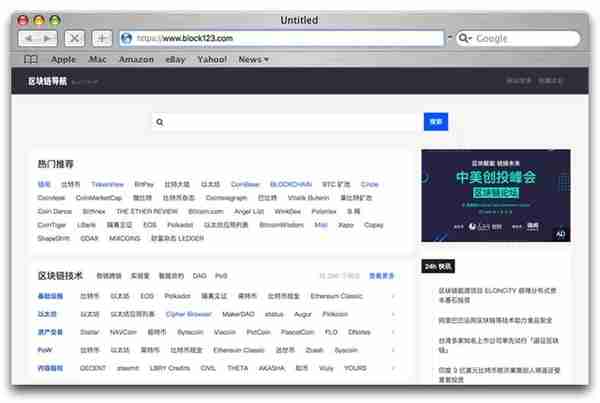Open the Augur link
This screenshot has width=600, height=403.
303,315
